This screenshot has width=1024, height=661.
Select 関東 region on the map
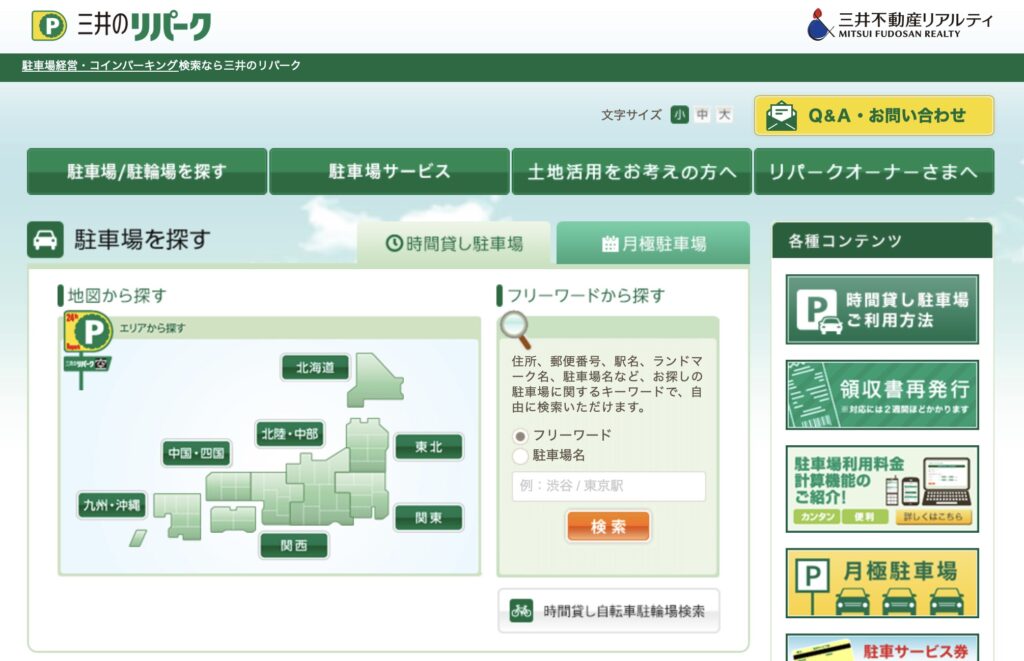point(429,518)
